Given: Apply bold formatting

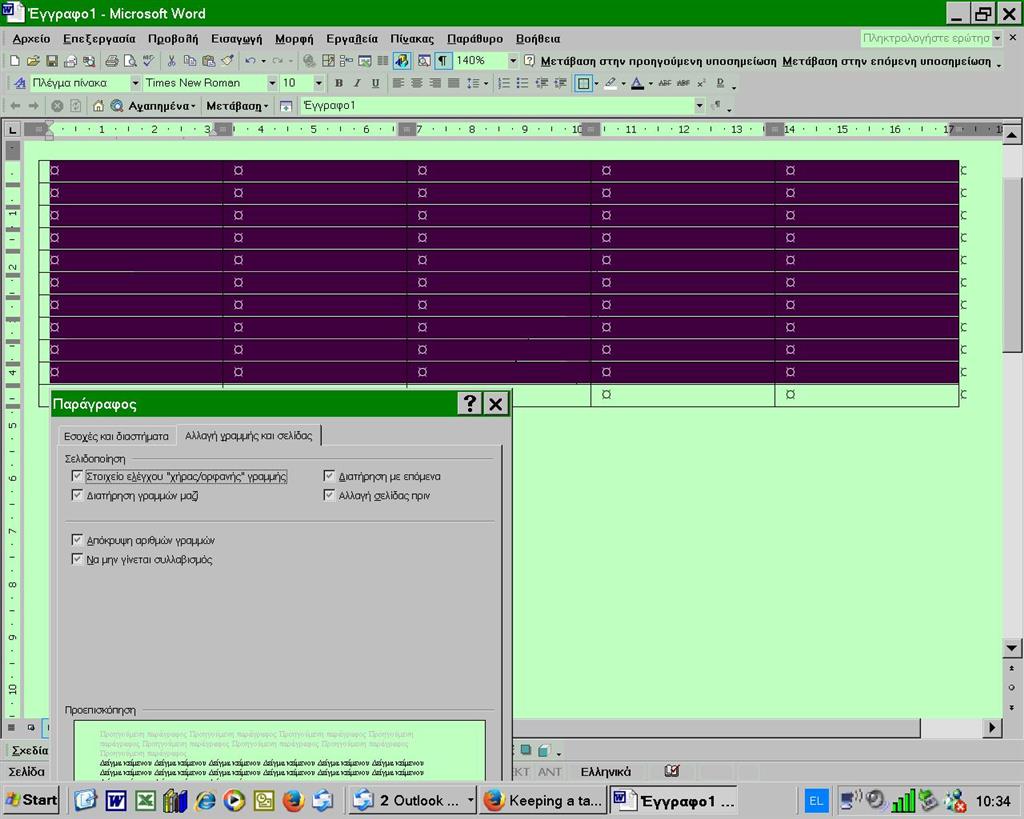Looking at the screenshot, I should 339,83.
